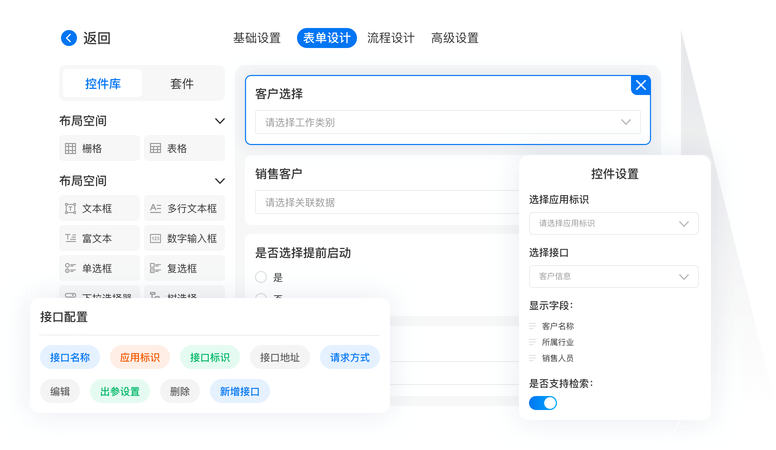Close the 客户选择 field card
Screen dimensions: 776x450
[641, 85]
